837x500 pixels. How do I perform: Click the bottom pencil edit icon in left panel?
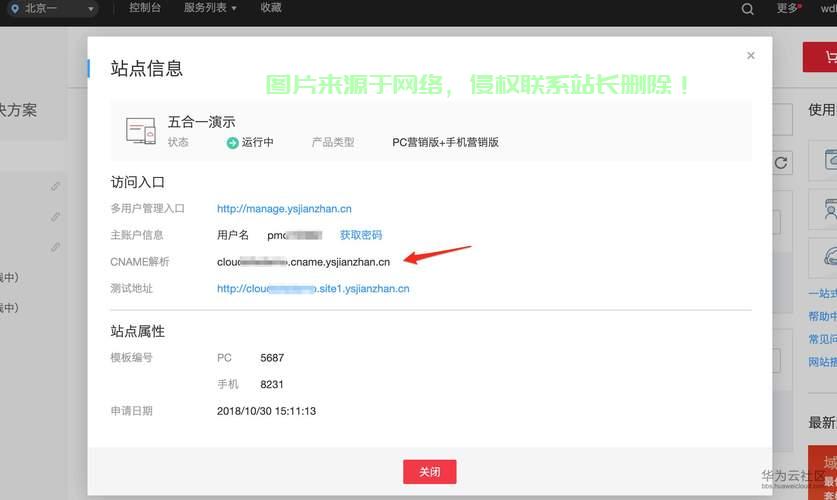(x=56, y=246)
